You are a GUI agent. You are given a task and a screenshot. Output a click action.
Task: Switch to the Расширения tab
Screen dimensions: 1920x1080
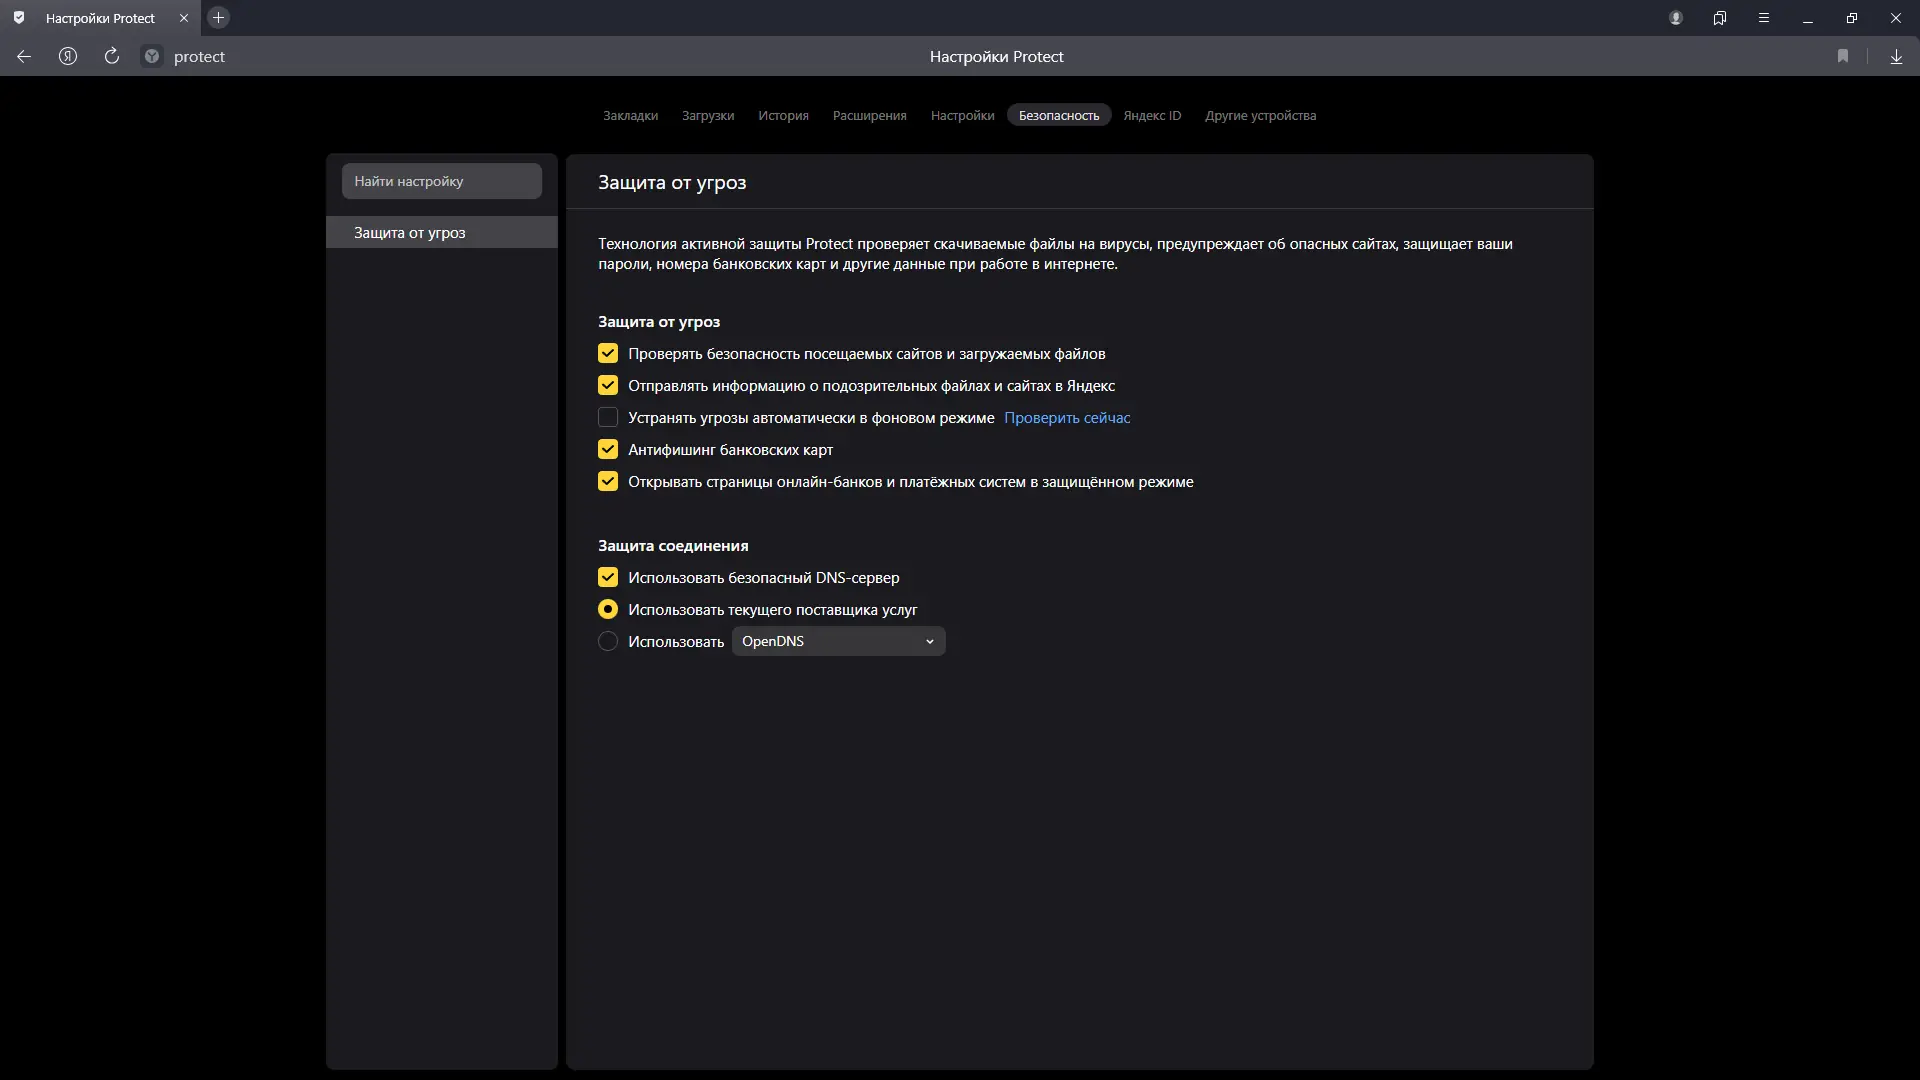click(869, 116)
